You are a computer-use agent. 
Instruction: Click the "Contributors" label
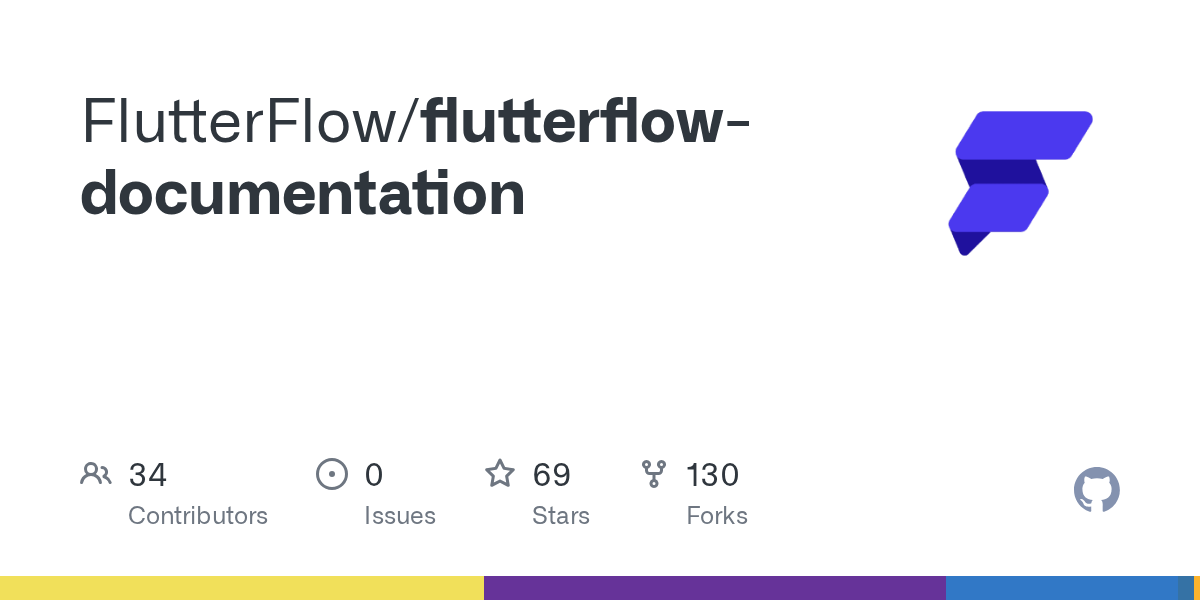pos(198,516)
